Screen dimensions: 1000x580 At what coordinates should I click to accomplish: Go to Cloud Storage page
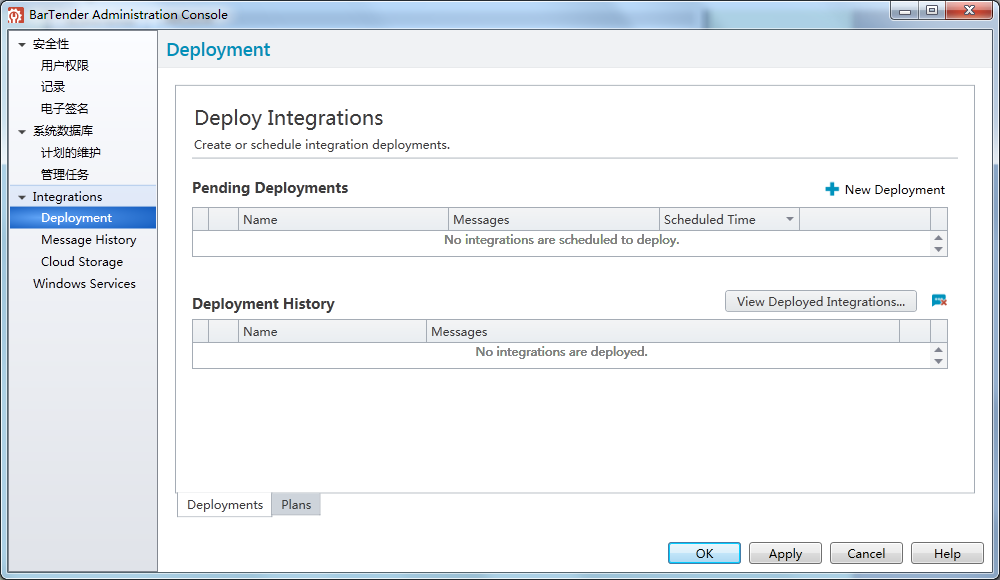82,262
